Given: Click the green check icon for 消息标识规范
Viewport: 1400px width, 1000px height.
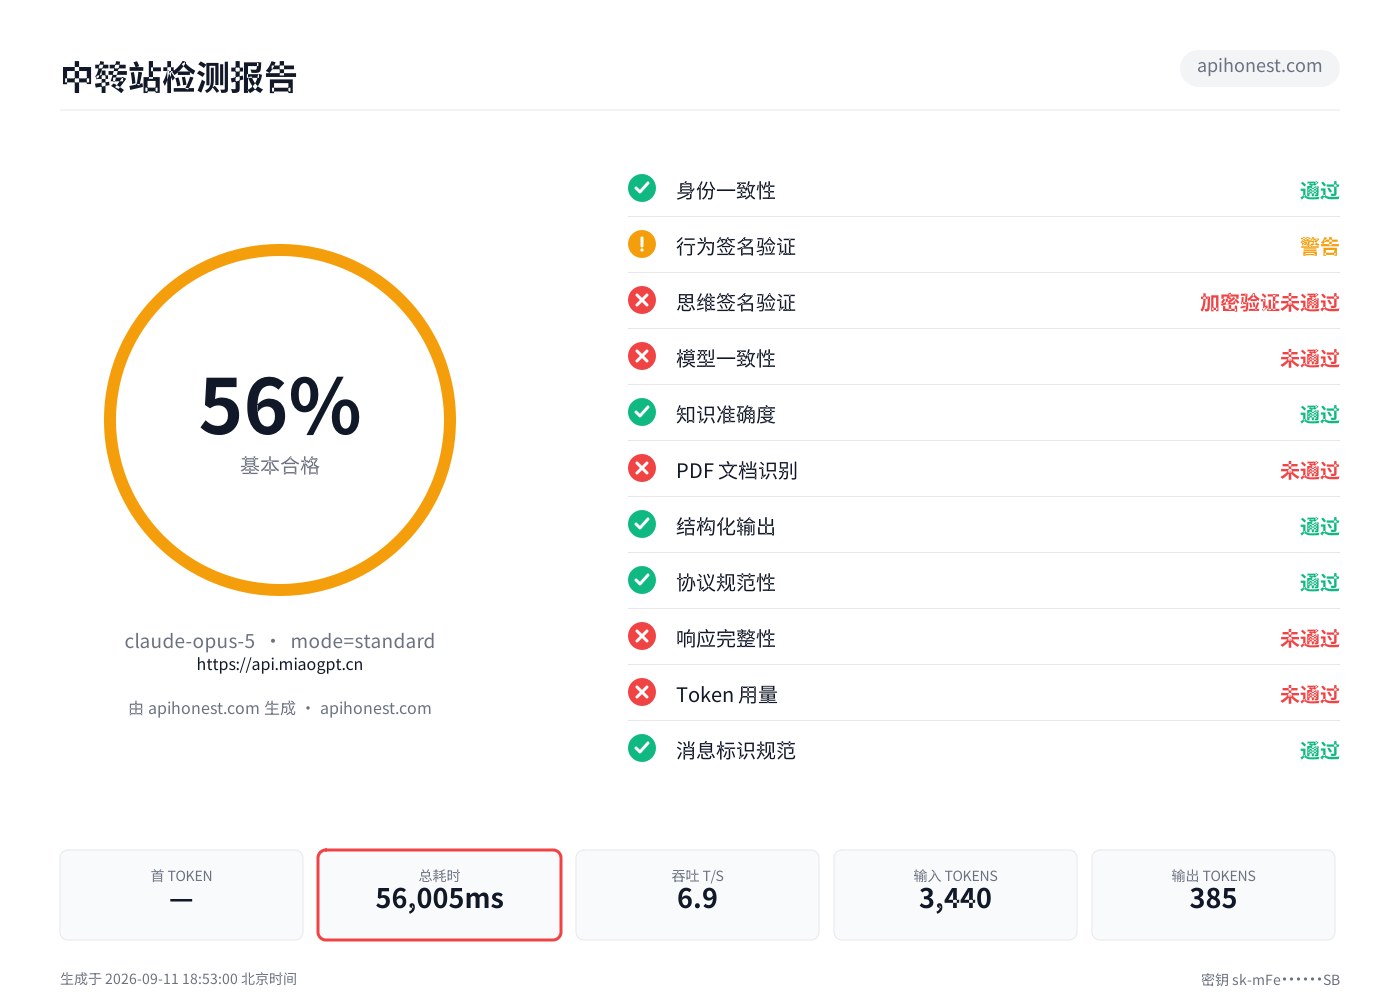Looking at the screenshot, I should pos(642,748).
